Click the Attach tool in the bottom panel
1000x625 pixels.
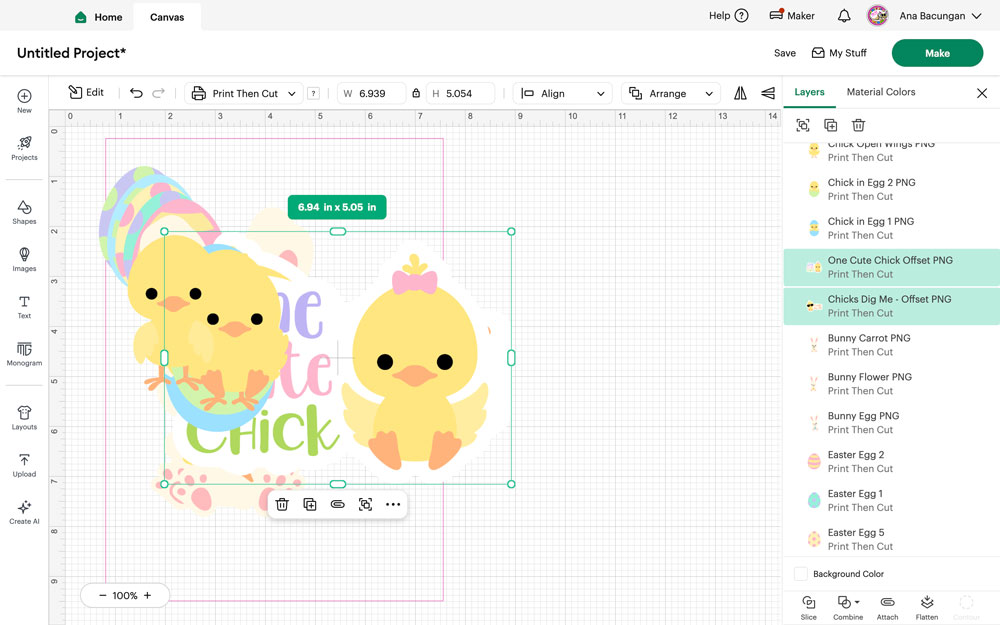pos(887,608)
